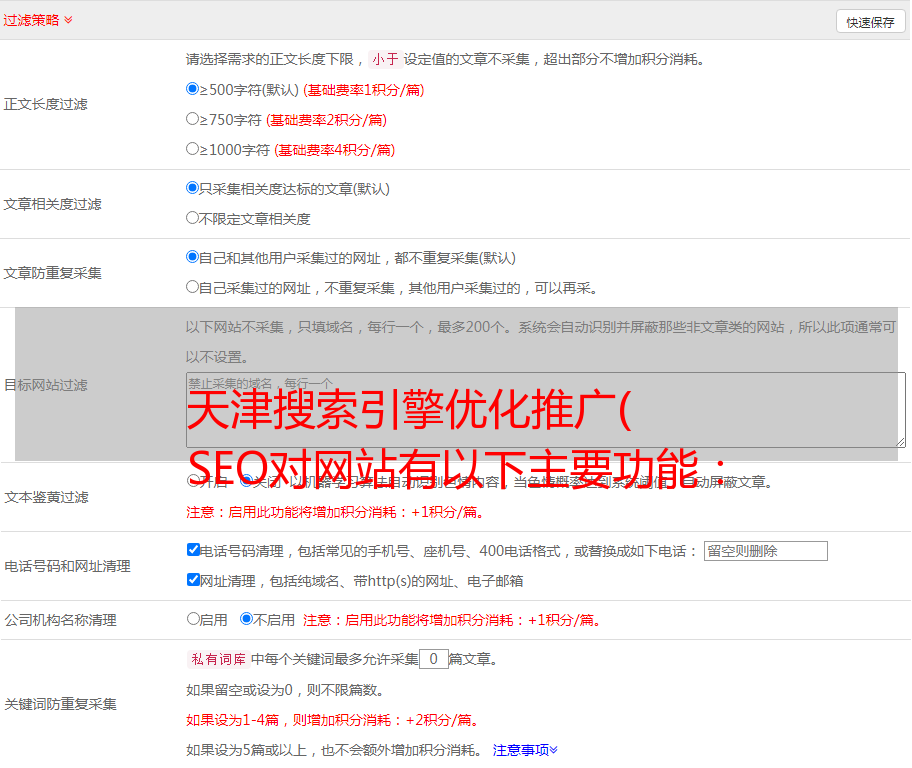The height and width of the screenshot is (768, 912).
Task: Click the 私有词库 tag label
Action: tap(217, 659)
